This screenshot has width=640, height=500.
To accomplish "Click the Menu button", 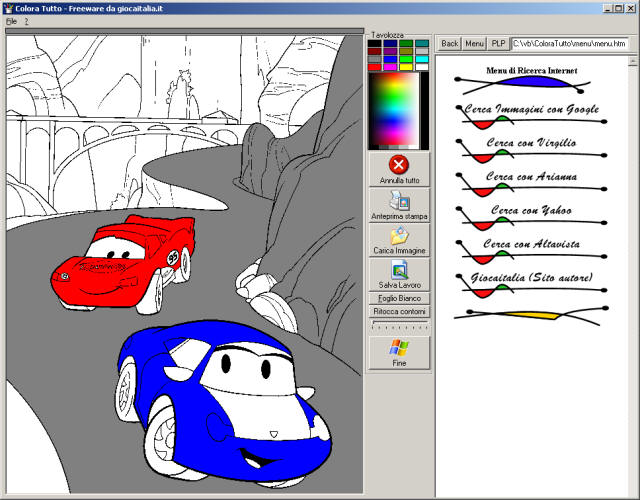I will click(474, 43).
